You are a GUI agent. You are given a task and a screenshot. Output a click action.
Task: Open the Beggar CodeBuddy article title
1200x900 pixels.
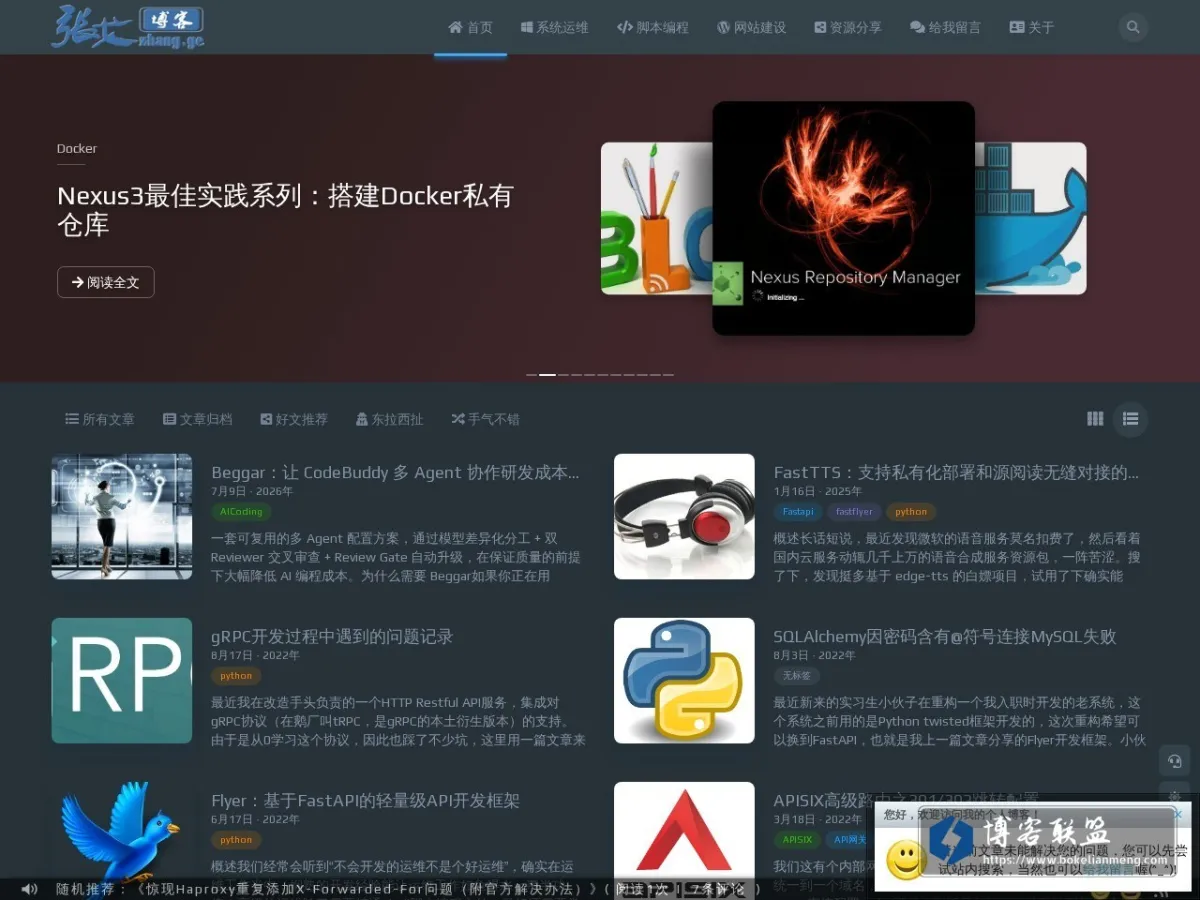[x=396, y=472]
